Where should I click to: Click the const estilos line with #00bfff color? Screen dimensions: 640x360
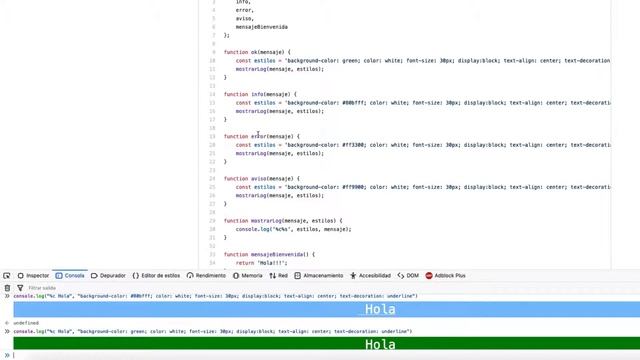[423, 103]
